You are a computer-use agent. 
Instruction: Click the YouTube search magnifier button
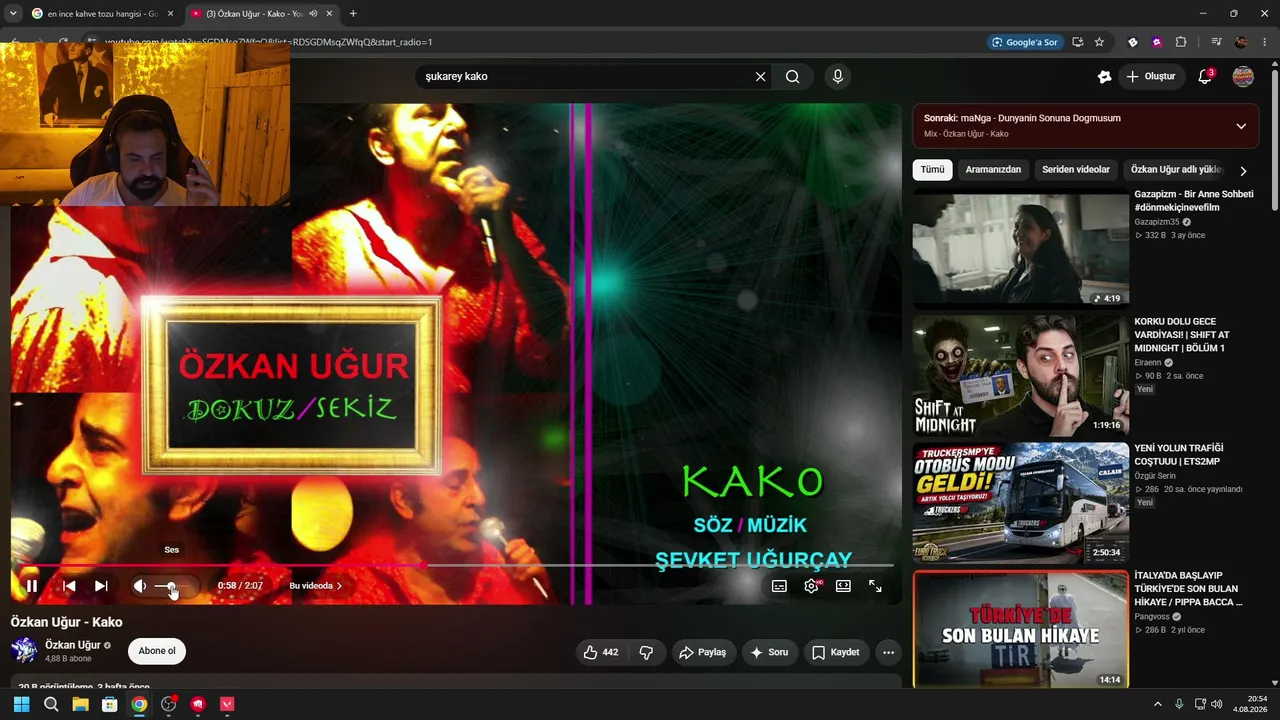[x=793, y=76]
